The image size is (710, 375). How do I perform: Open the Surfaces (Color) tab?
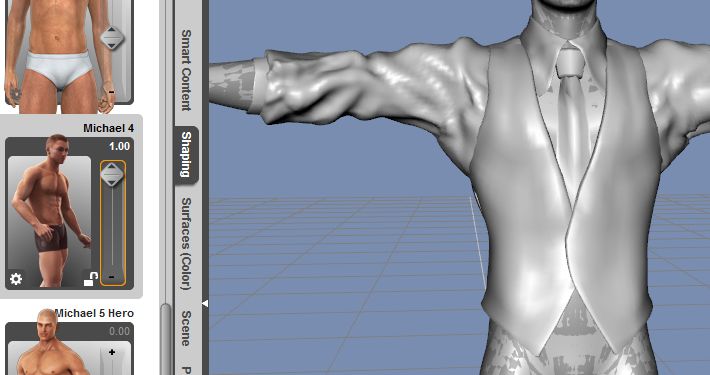pos(186,244)
